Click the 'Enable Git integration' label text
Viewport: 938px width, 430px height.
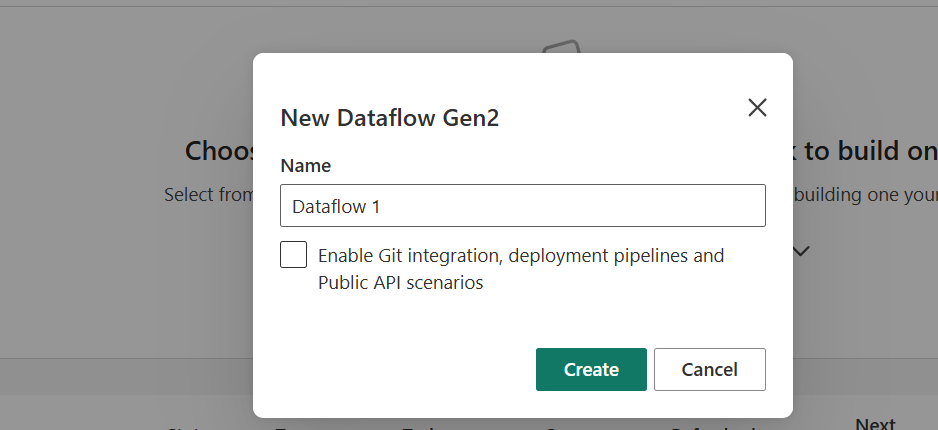point(521,269)
